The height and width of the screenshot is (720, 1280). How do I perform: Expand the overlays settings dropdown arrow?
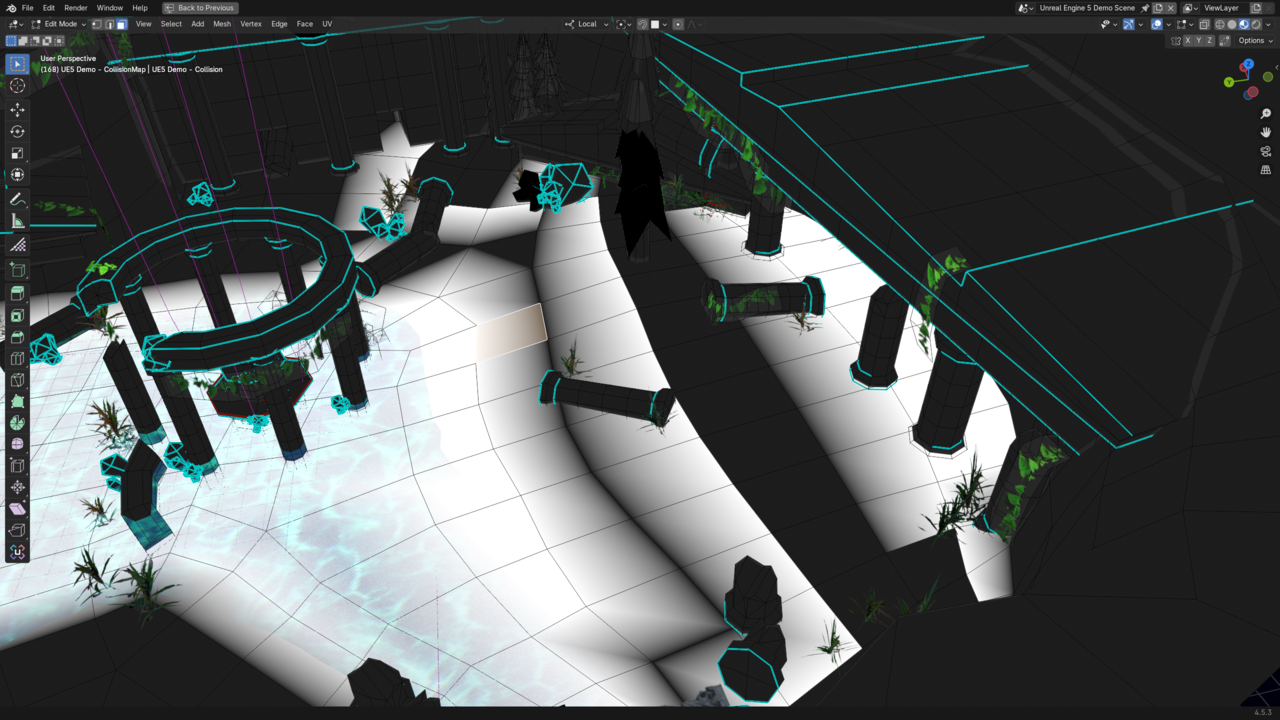coord(1169,24)
